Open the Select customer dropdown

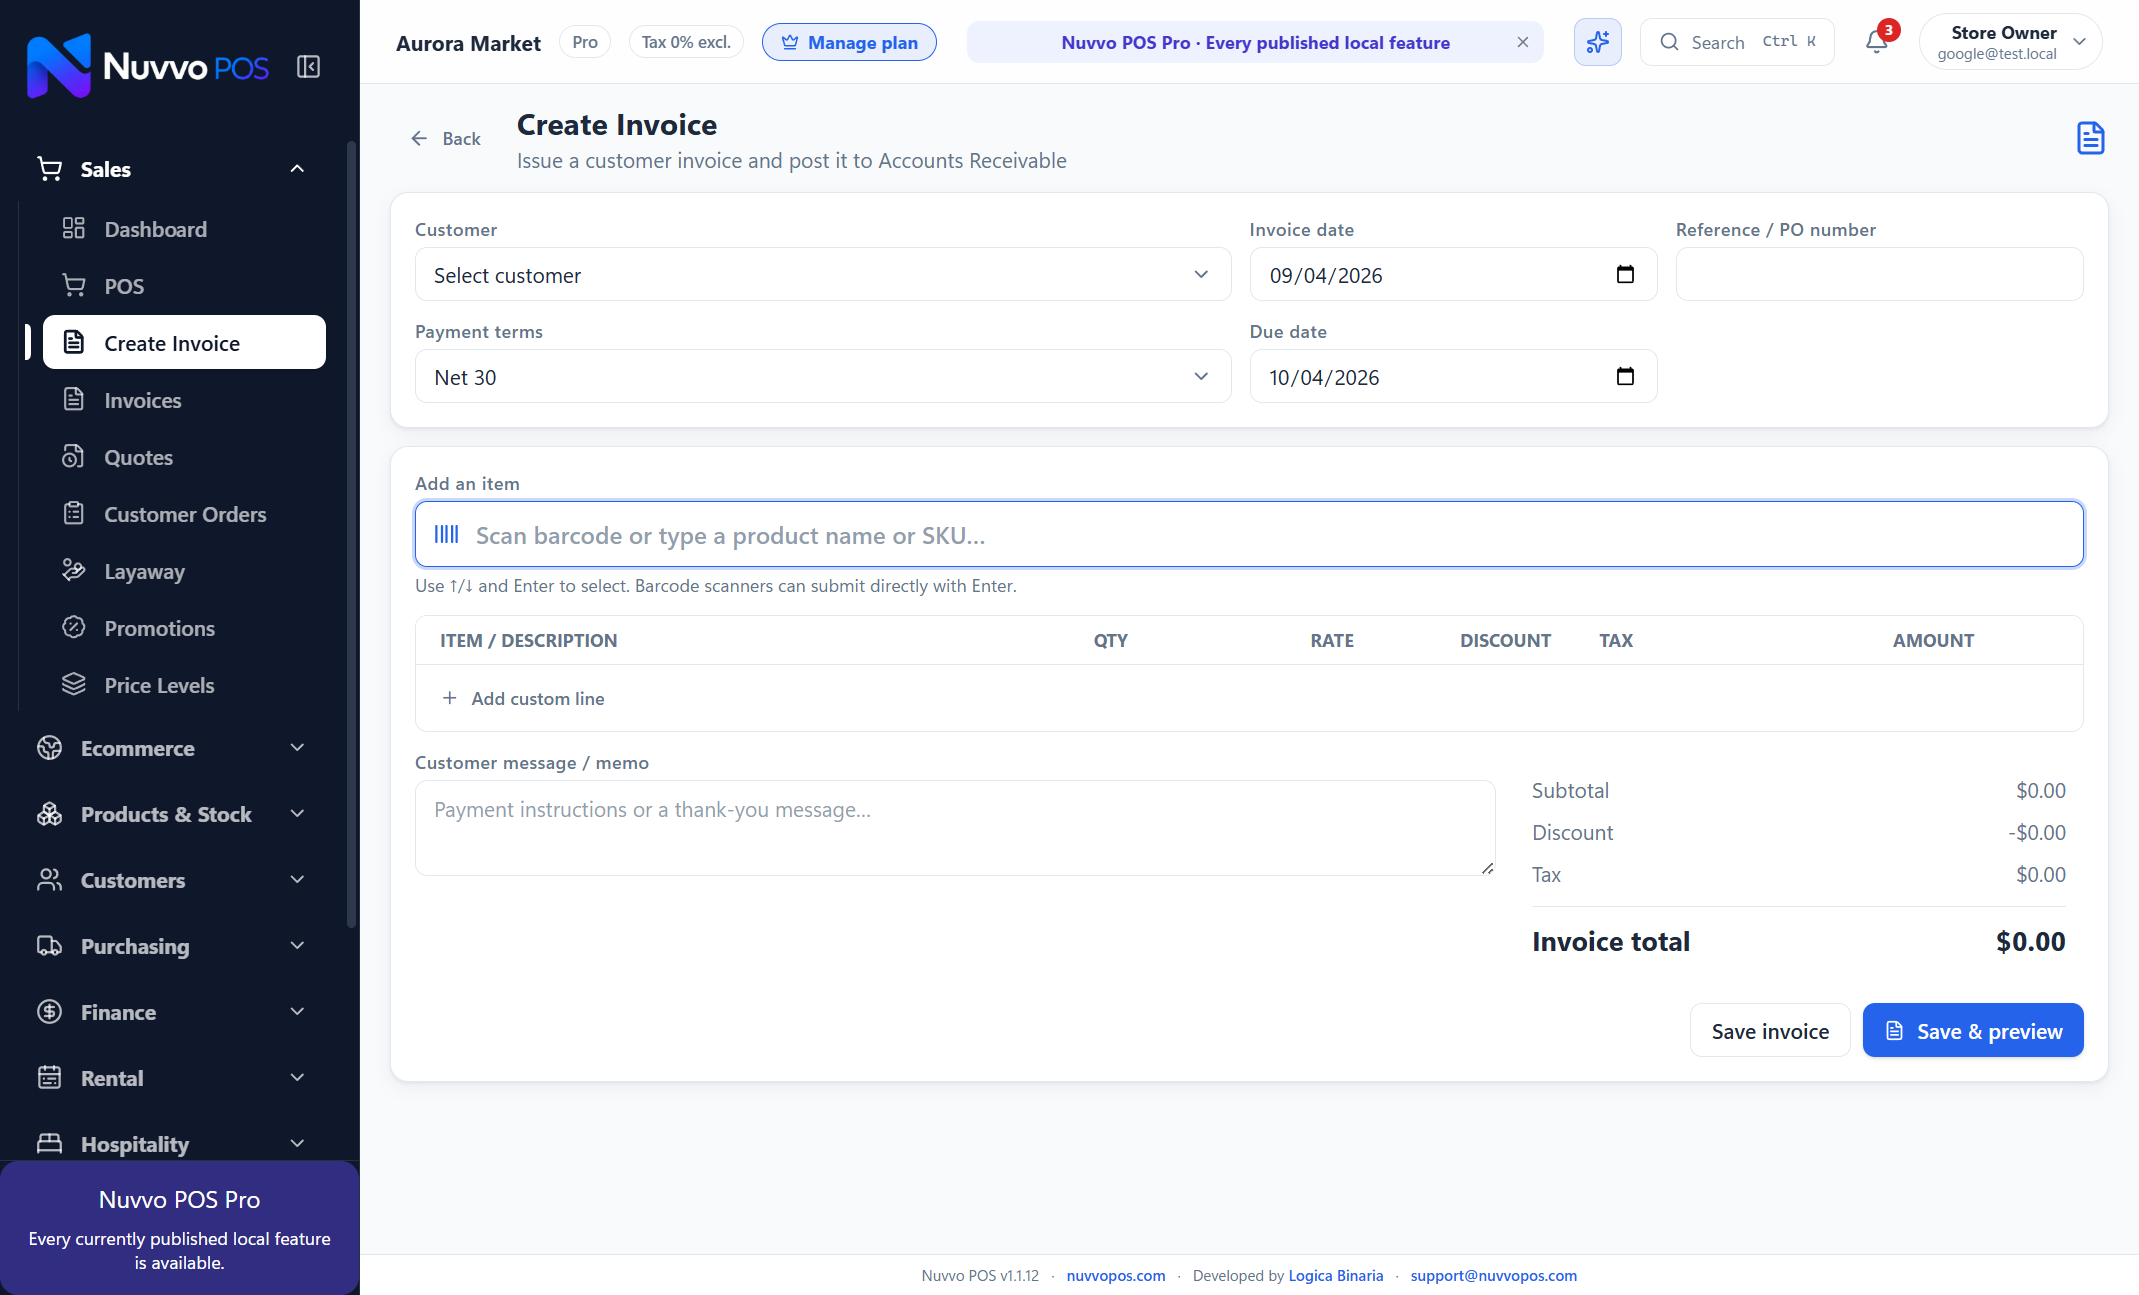(x=822, y=274)
